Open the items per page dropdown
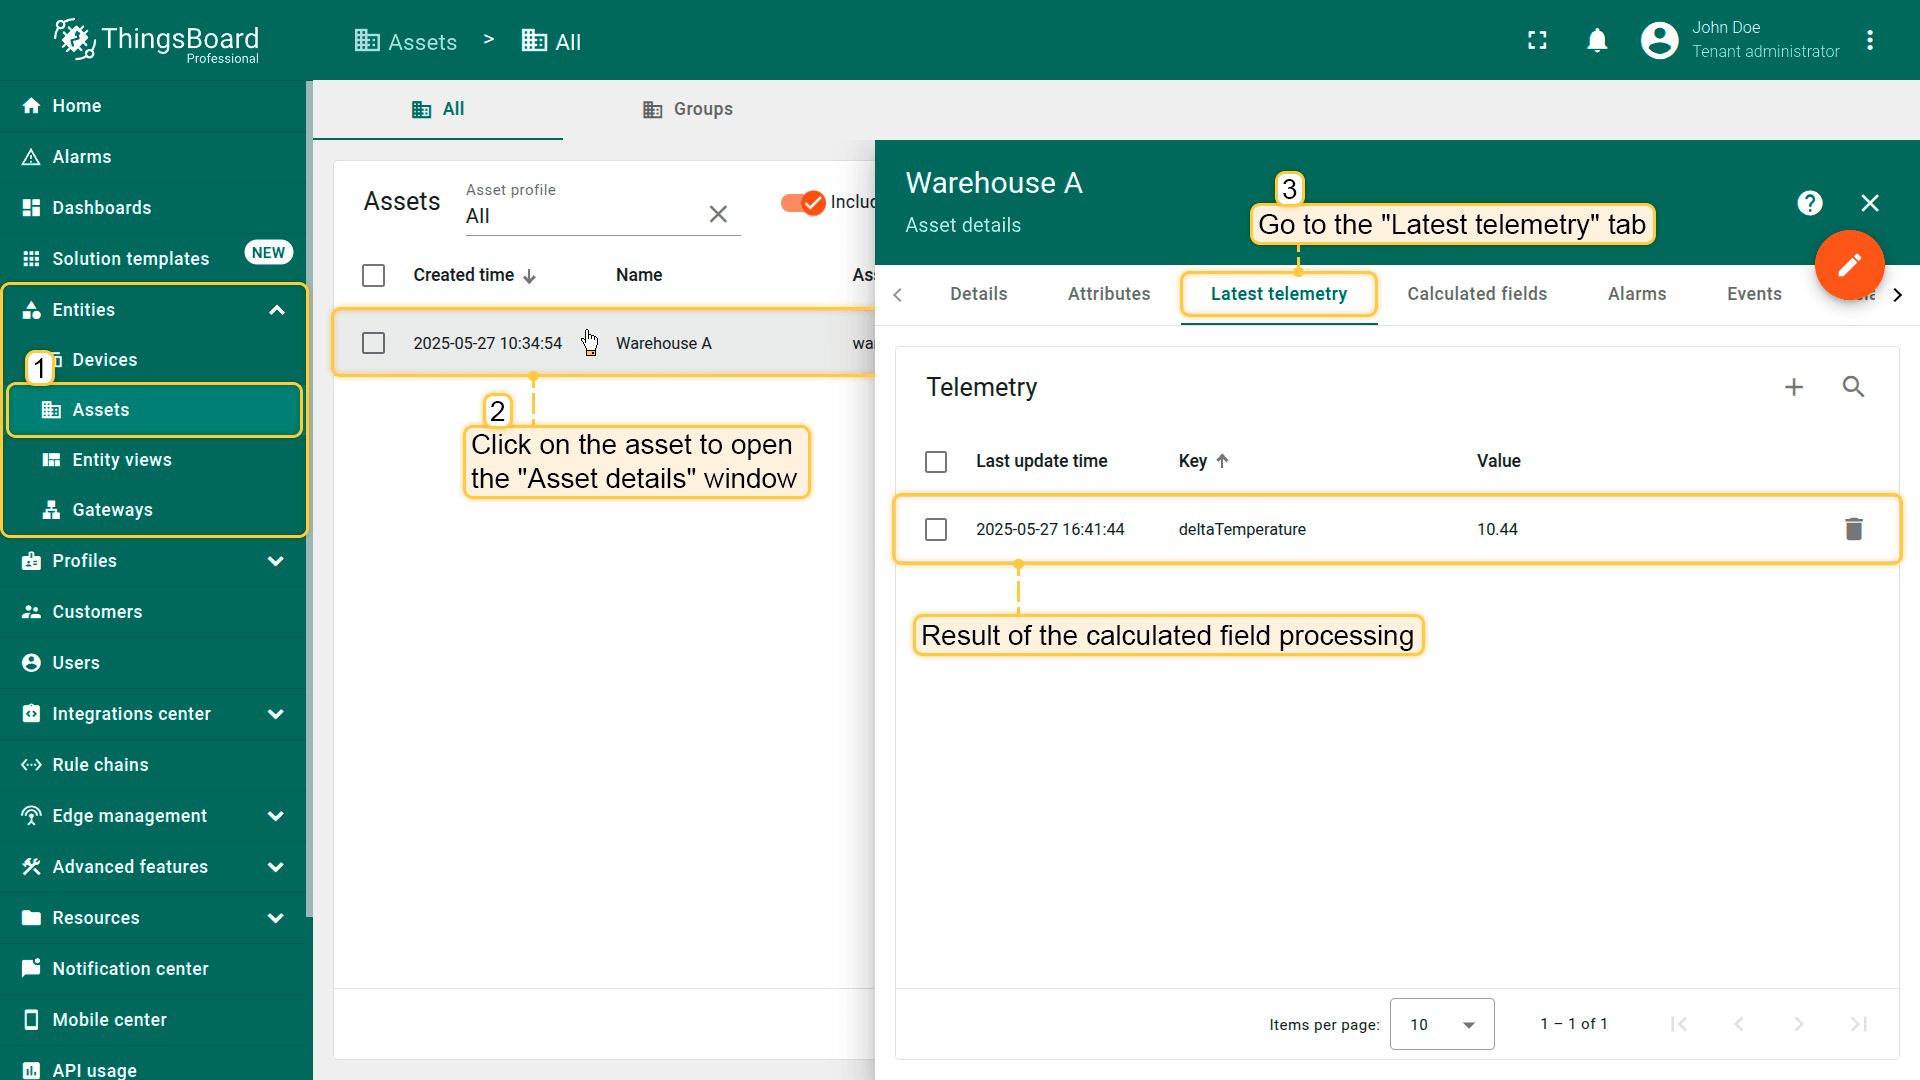This screenshot has width=1920, height=1080. pos(1441,1024)
